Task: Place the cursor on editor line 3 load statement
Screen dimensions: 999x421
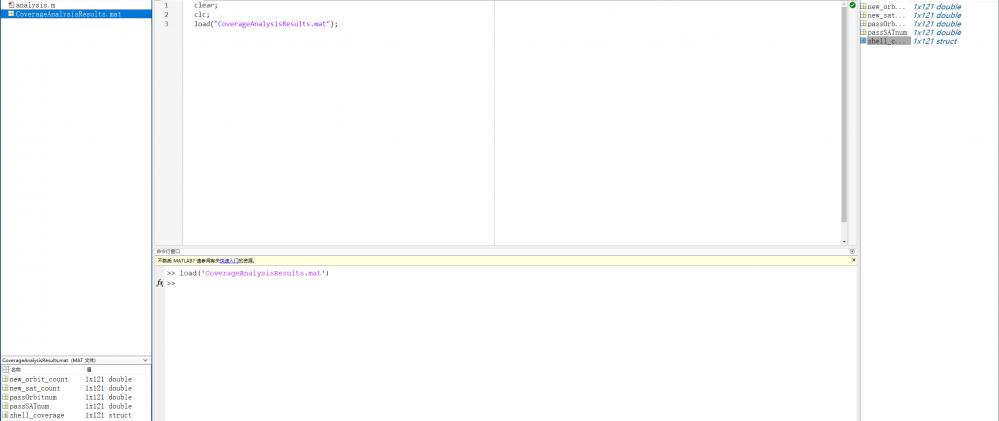Action: (265, 23)
